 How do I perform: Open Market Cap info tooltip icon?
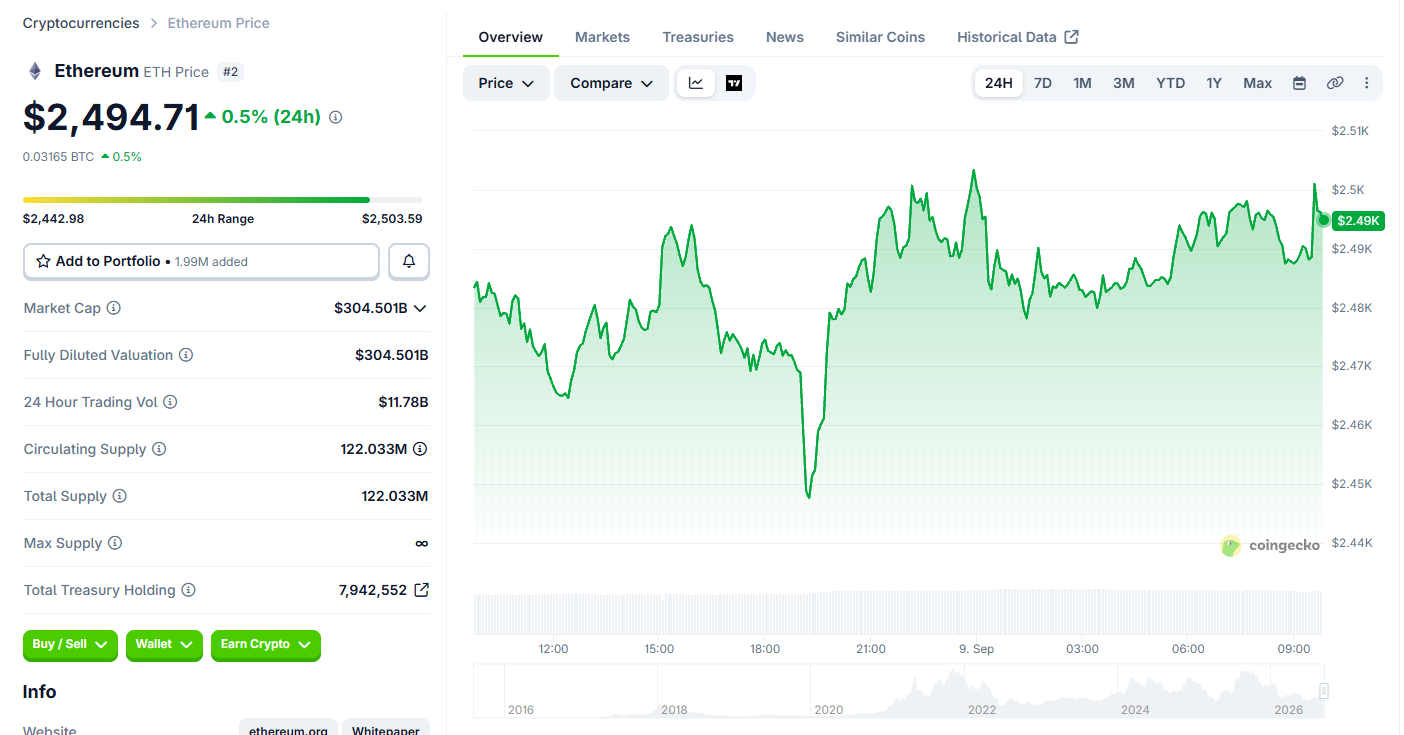(x=114, y=308)
